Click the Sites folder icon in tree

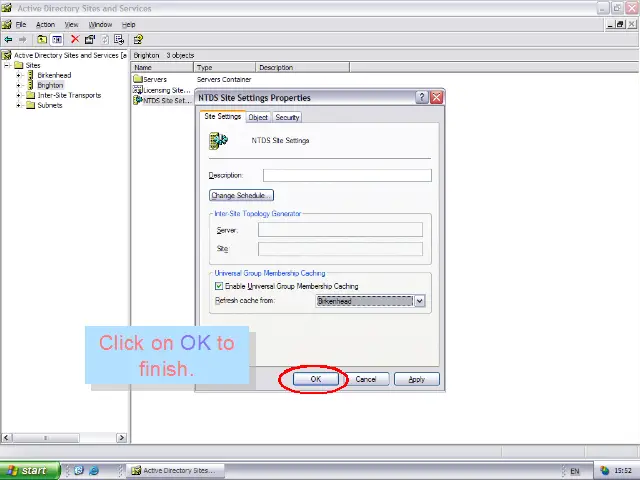click(19, 65)
